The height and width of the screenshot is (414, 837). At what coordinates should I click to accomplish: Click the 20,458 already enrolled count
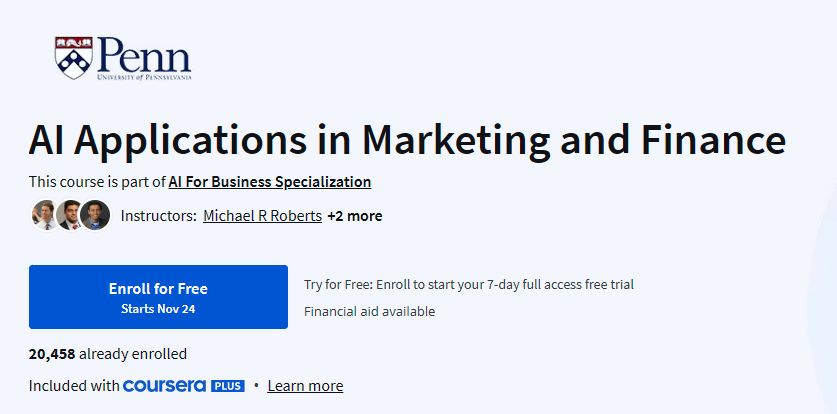pyautogui.click(x=108, y=353)
